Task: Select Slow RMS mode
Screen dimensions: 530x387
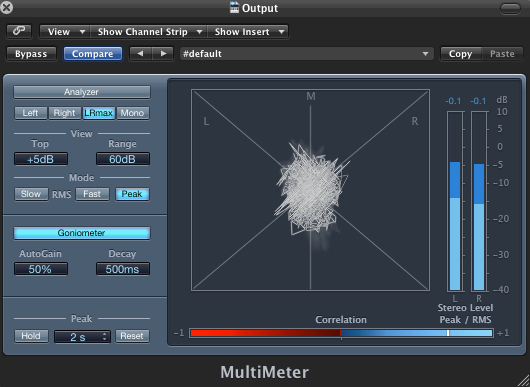Action: tap(31, 194)
